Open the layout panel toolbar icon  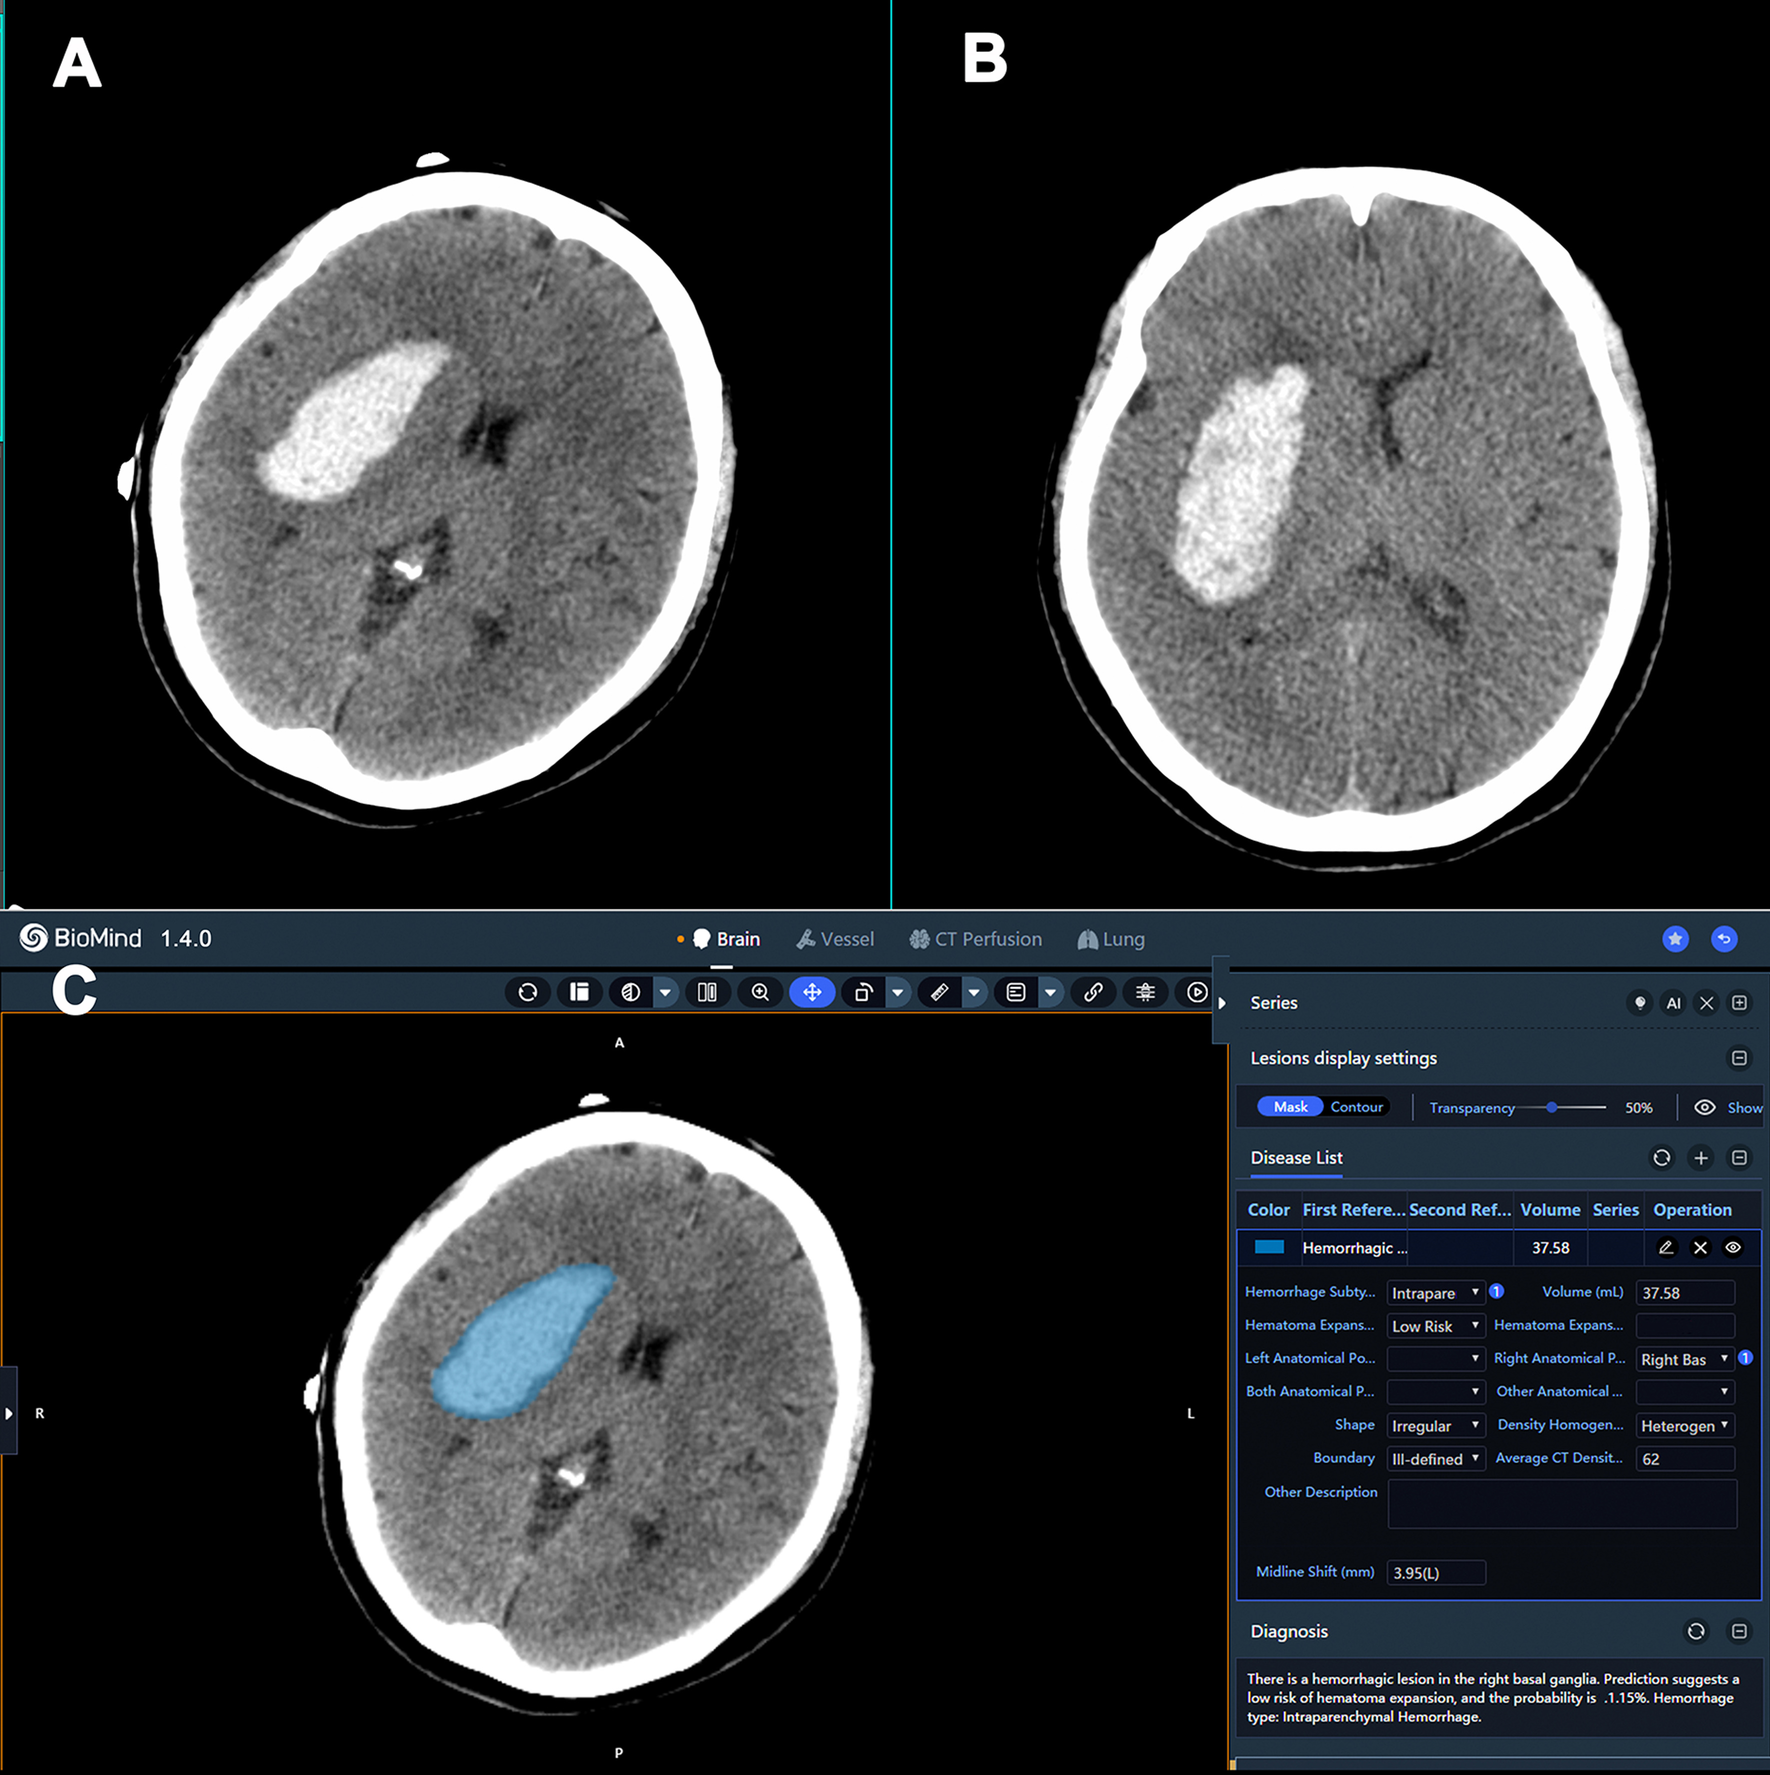pyautogui.click(x=579, y=992)
